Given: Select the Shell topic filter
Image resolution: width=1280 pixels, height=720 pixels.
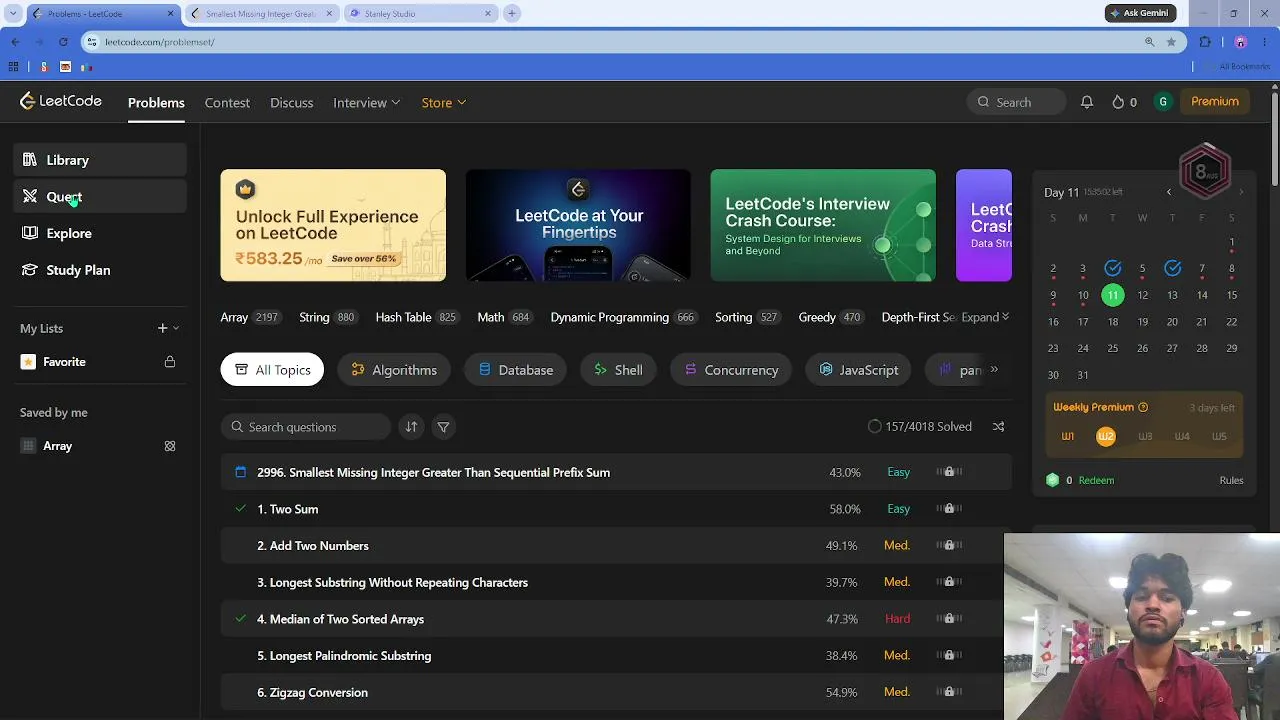Looking at the screenshot, I should click(x=618, y=370).
